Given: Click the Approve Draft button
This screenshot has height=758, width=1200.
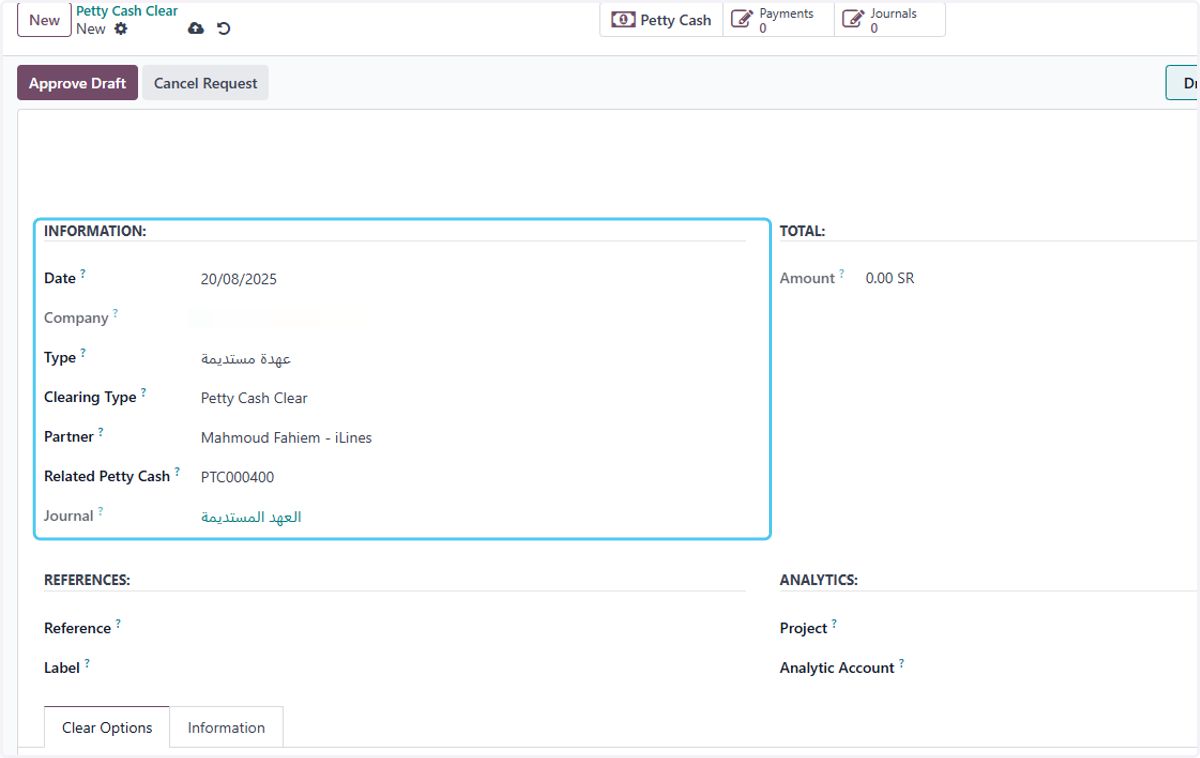Looking at the screenshot, I should pyautogui.click(x=77, y=83).
